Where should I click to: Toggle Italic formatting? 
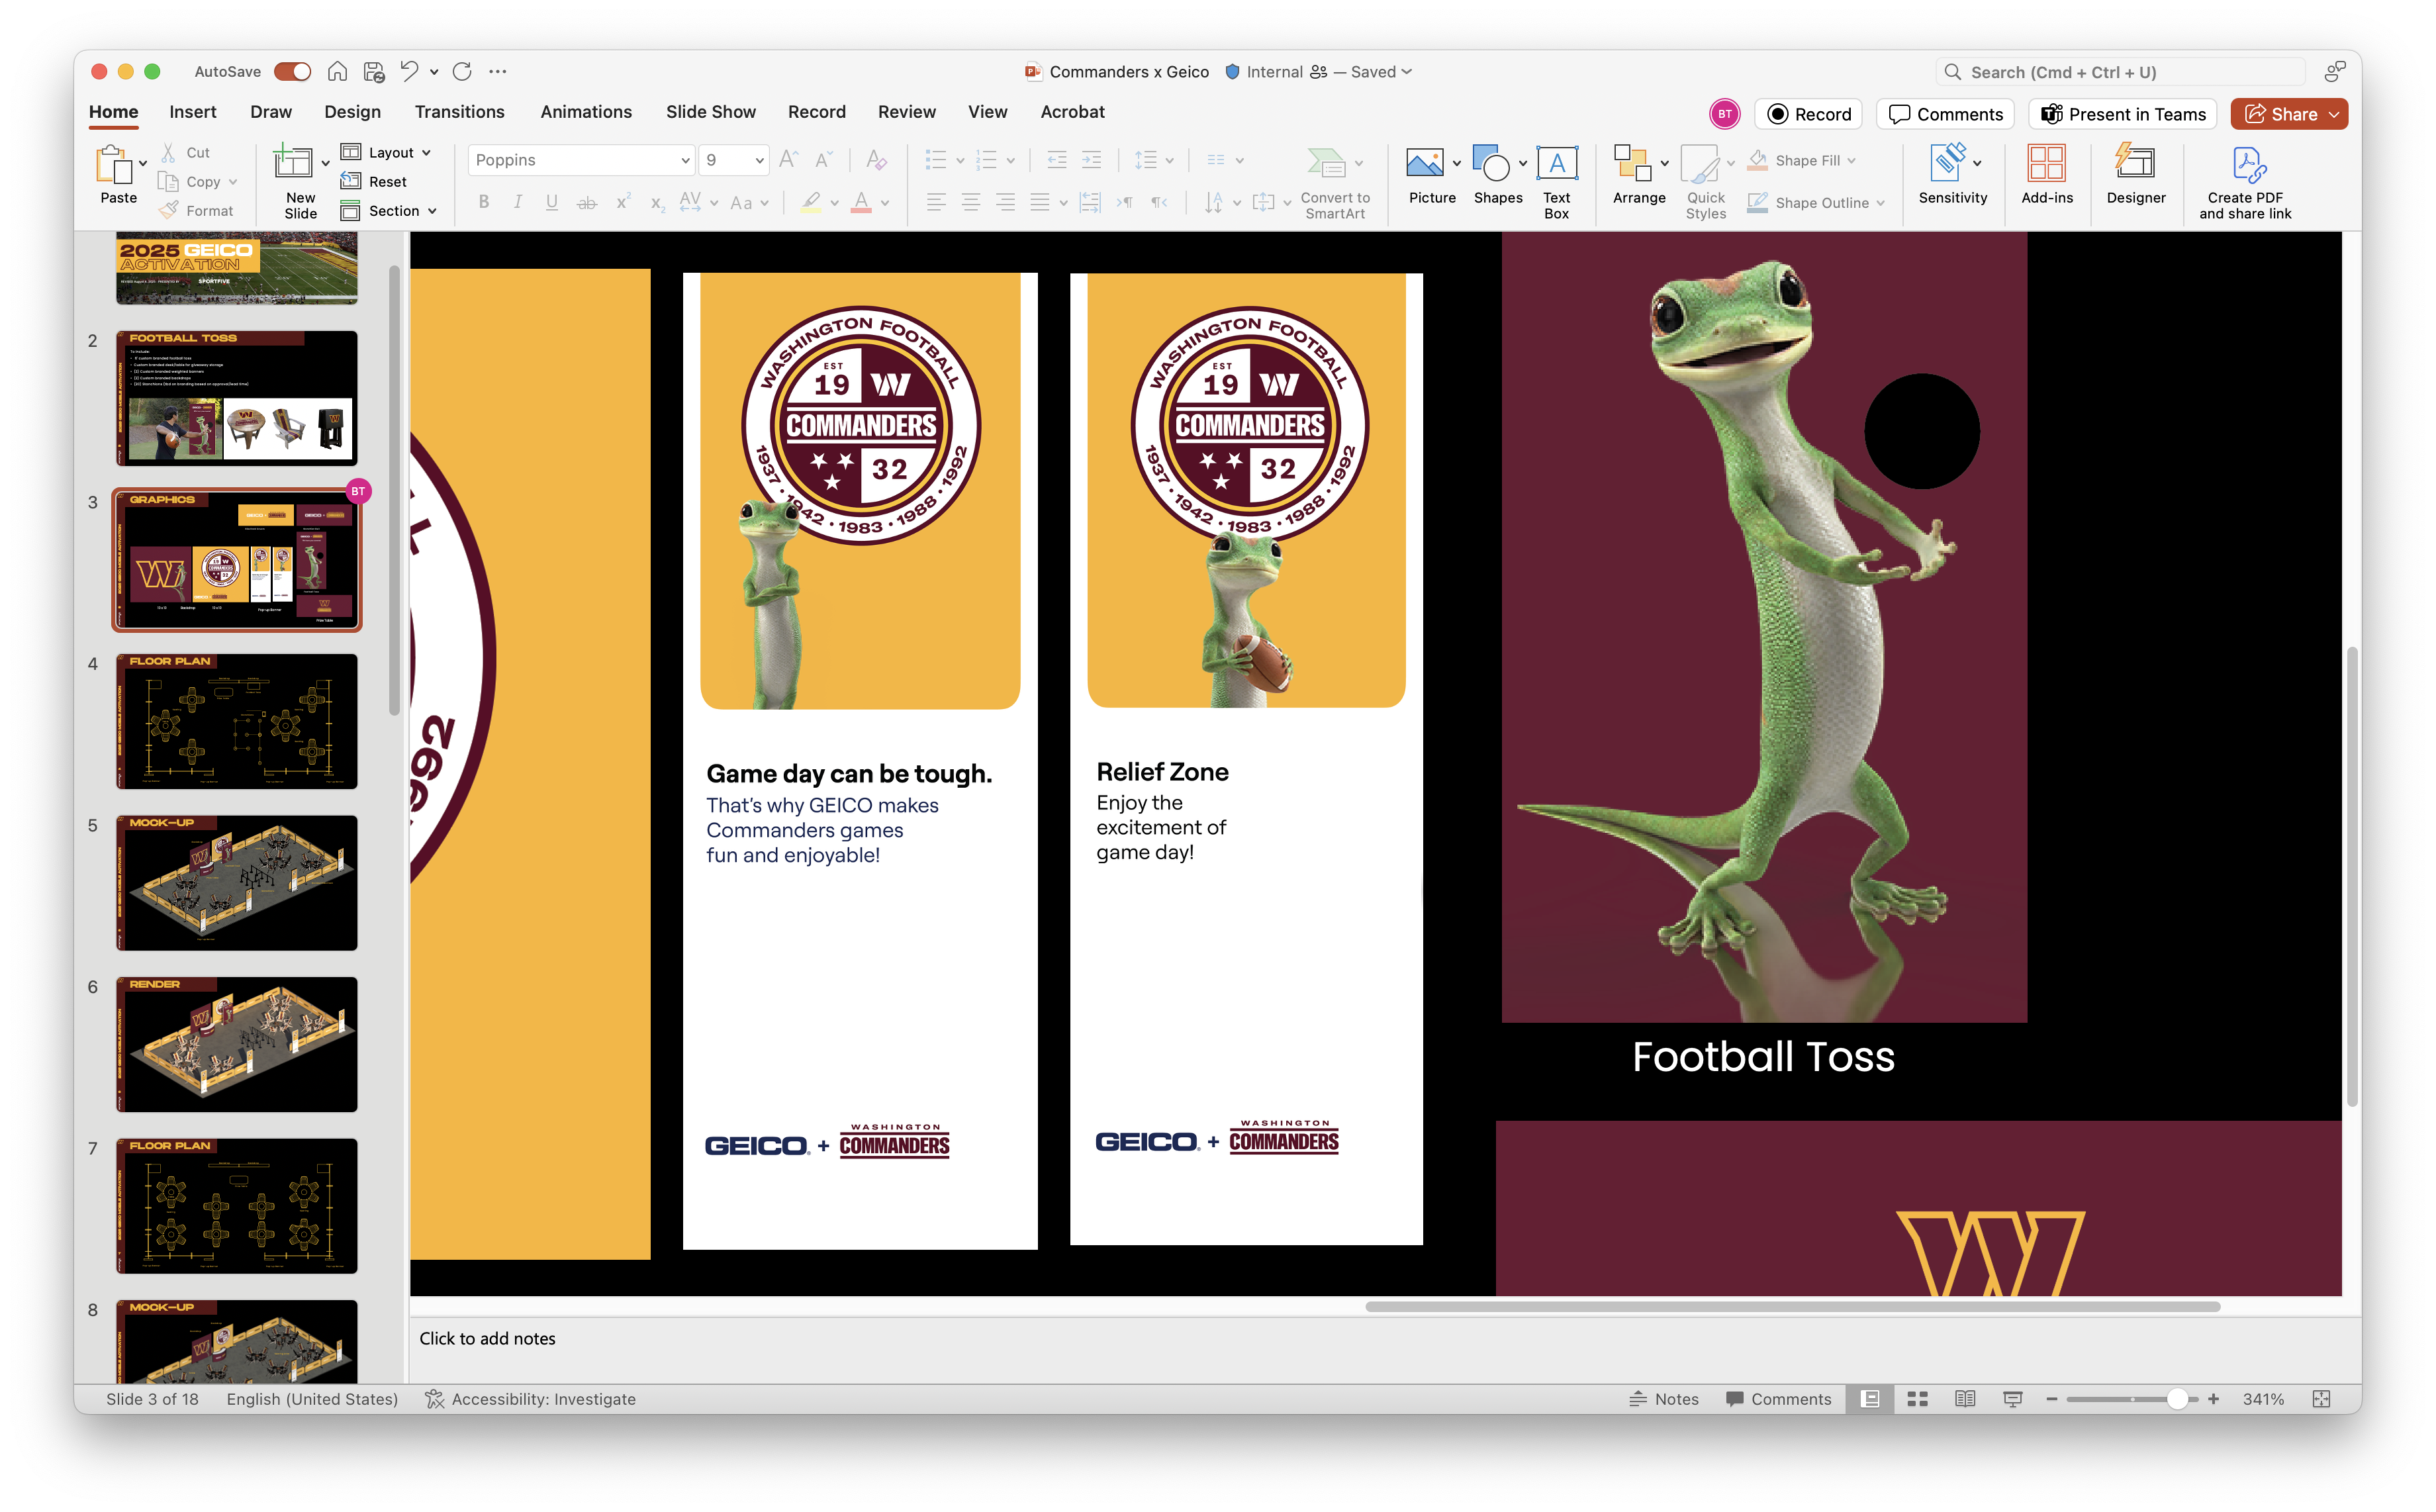pos(518,203)
